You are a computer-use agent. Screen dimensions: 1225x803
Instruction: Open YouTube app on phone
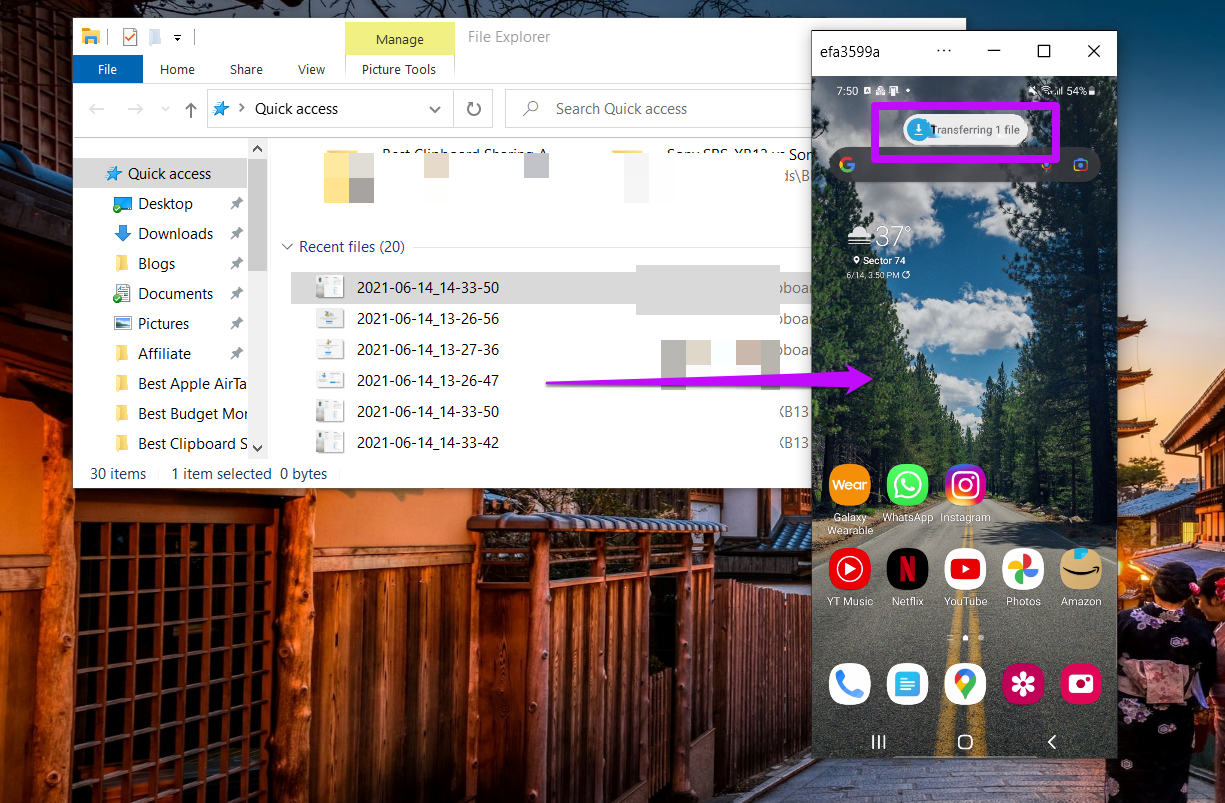tap(965, 570)
